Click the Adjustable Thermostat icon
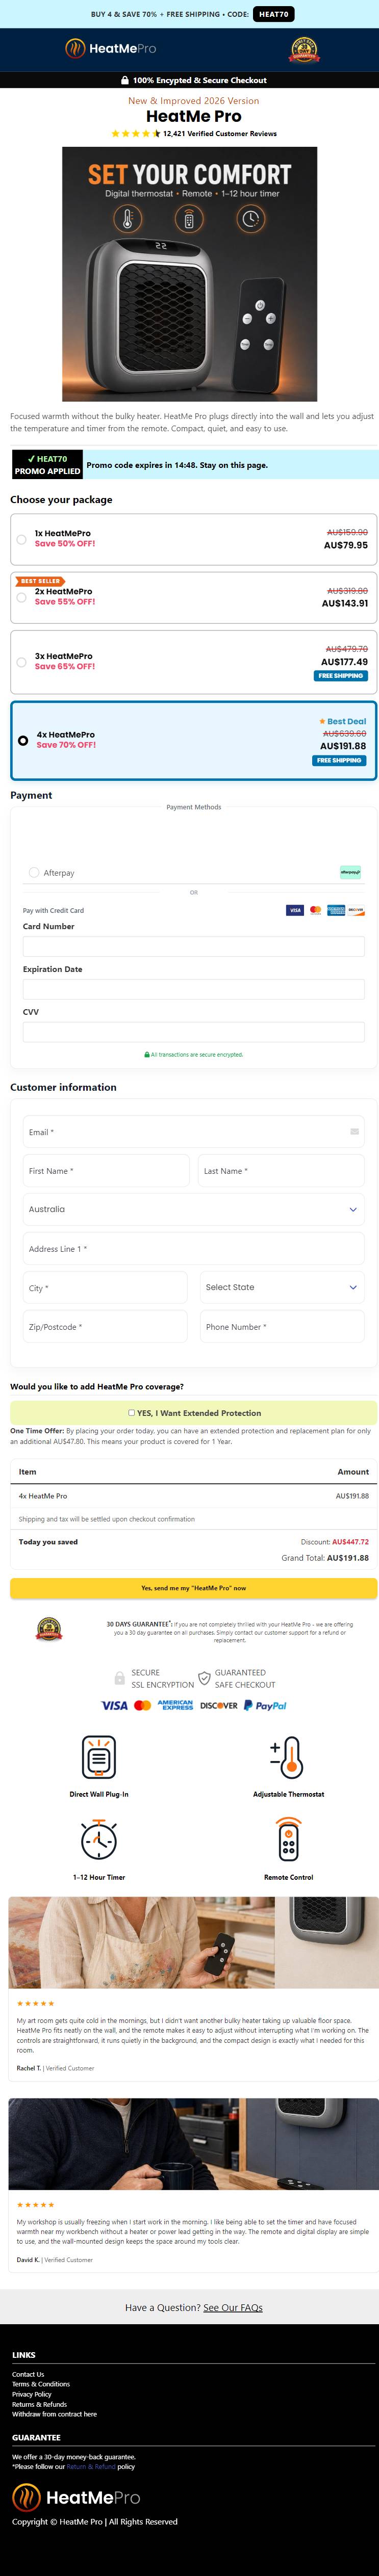Viewport: 379px width, 2576px height. [x=288, y=1757]
